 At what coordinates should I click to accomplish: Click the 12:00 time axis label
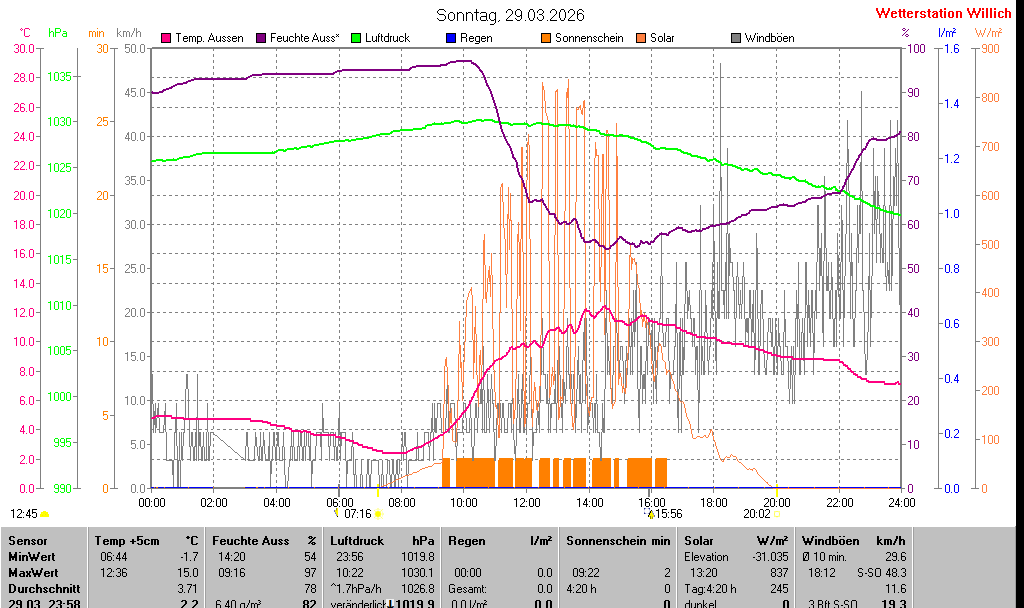[526, 502]
